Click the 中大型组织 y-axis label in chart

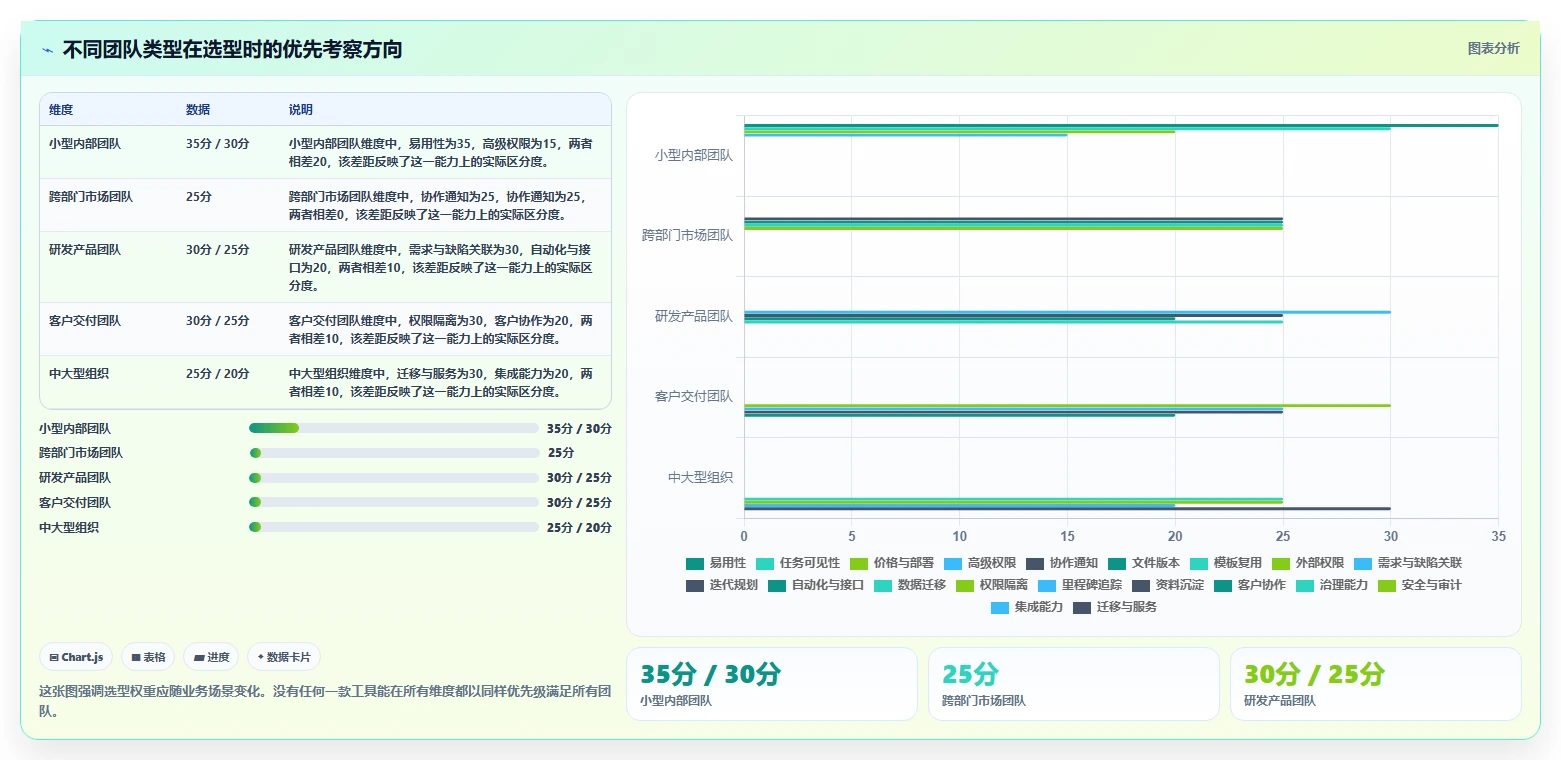click(700, 478)
